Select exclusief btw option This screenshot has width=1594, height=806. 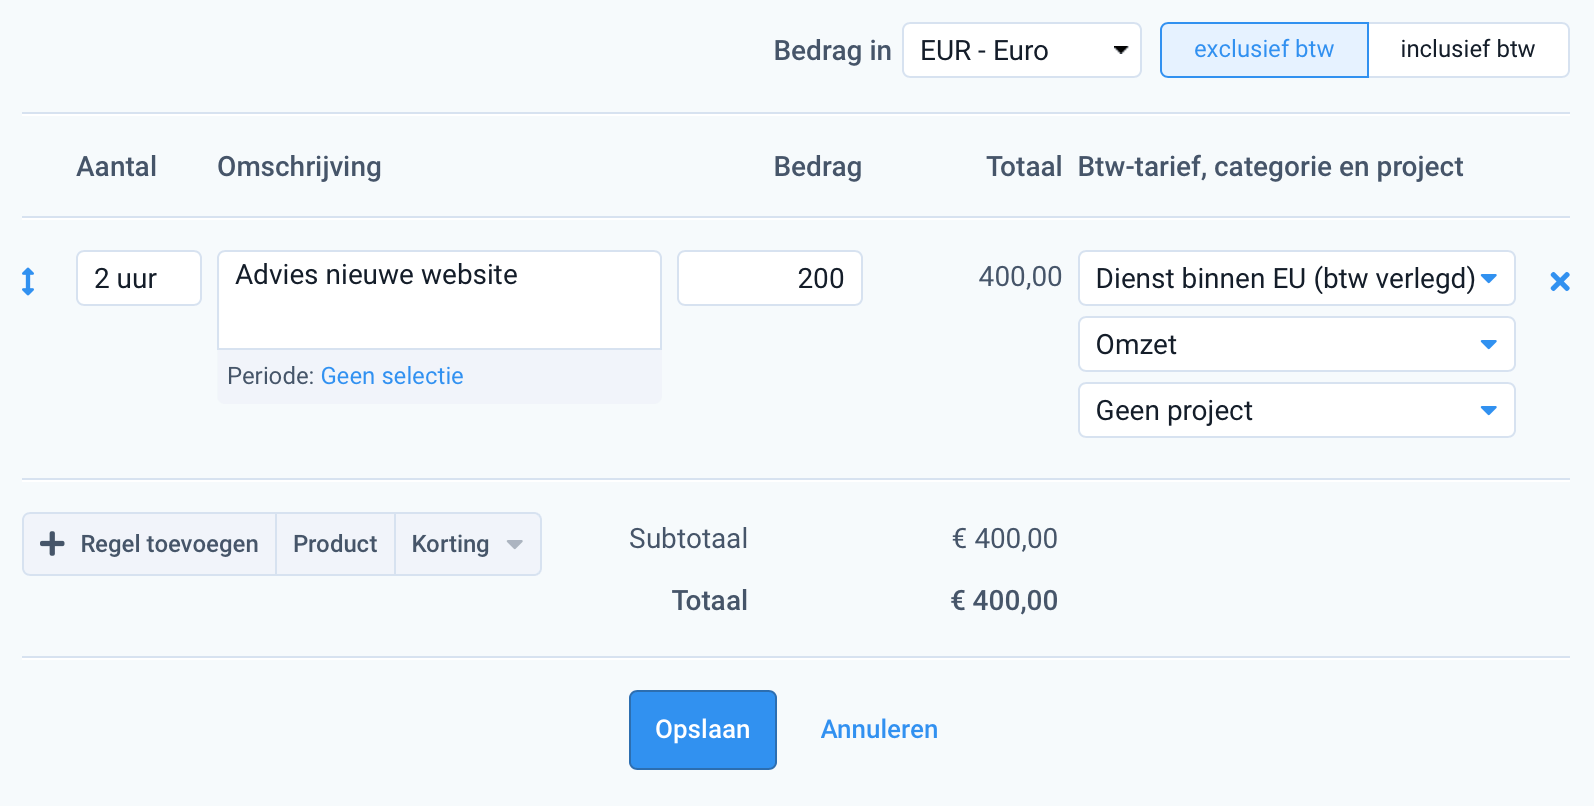[x=1263, y=50]
